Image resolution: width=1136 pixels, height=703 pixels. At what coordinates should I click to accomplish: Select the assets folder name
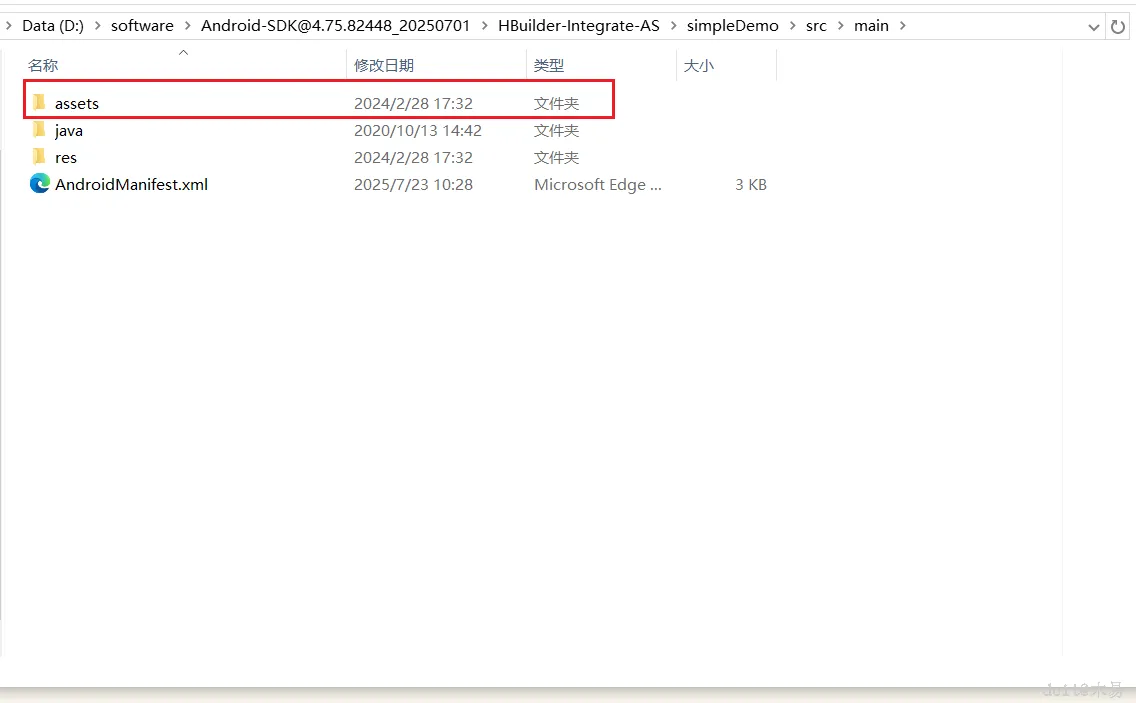[77, 104]
